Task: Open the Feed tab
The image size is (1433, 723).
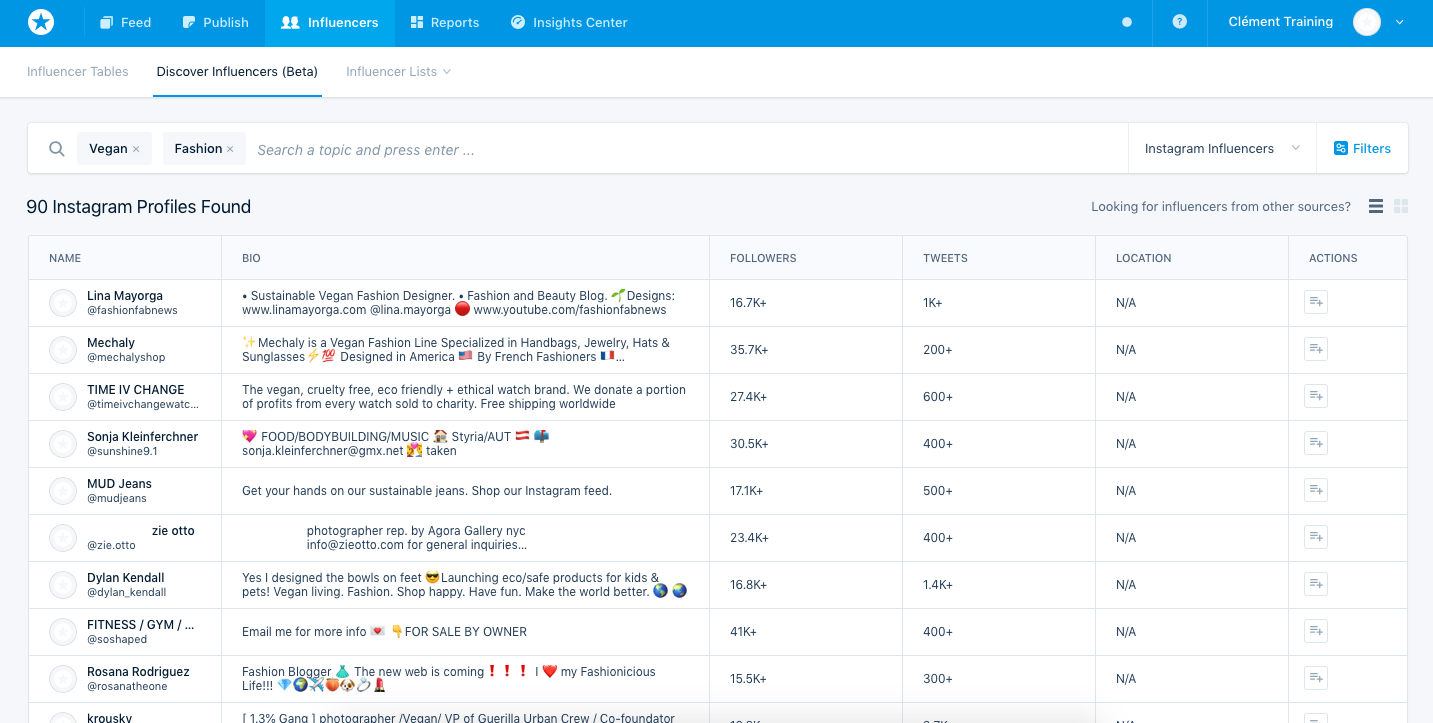Action: click(x=125, y=22)
